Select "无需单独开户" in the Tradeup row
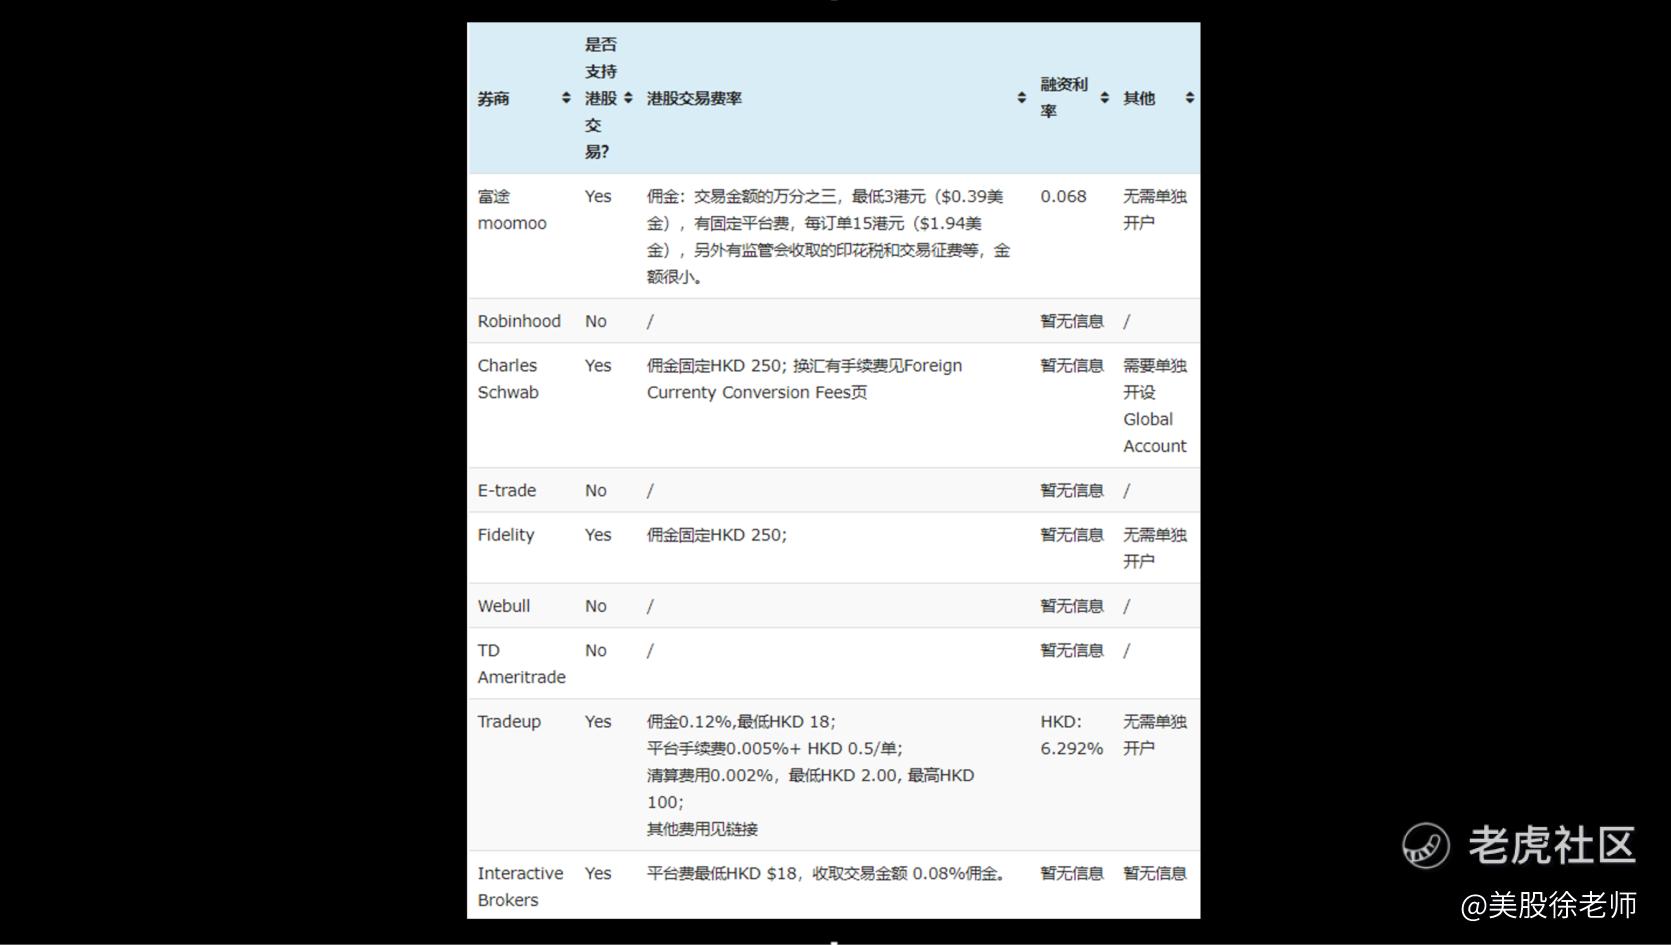Screen dimensions: 1671x945 coord(1155,735)
